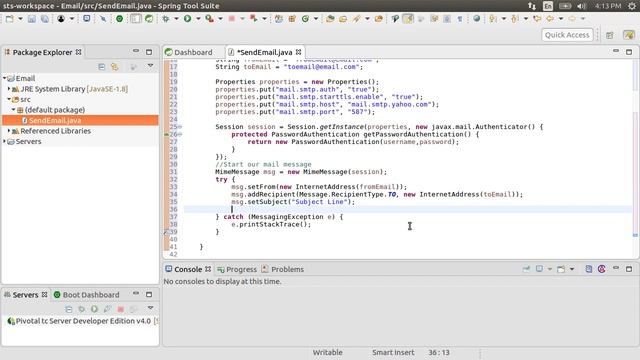This screenshot has height=360, width=640.
Task: Click the green Run button icon
Action: [x=187, y=19]
